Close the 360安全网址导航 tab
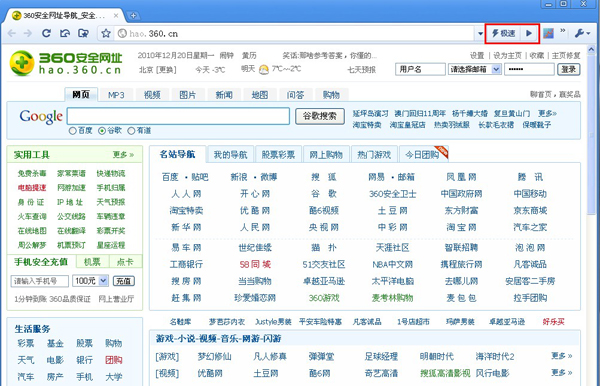This screenshot has width=600, height=386. 116,16
